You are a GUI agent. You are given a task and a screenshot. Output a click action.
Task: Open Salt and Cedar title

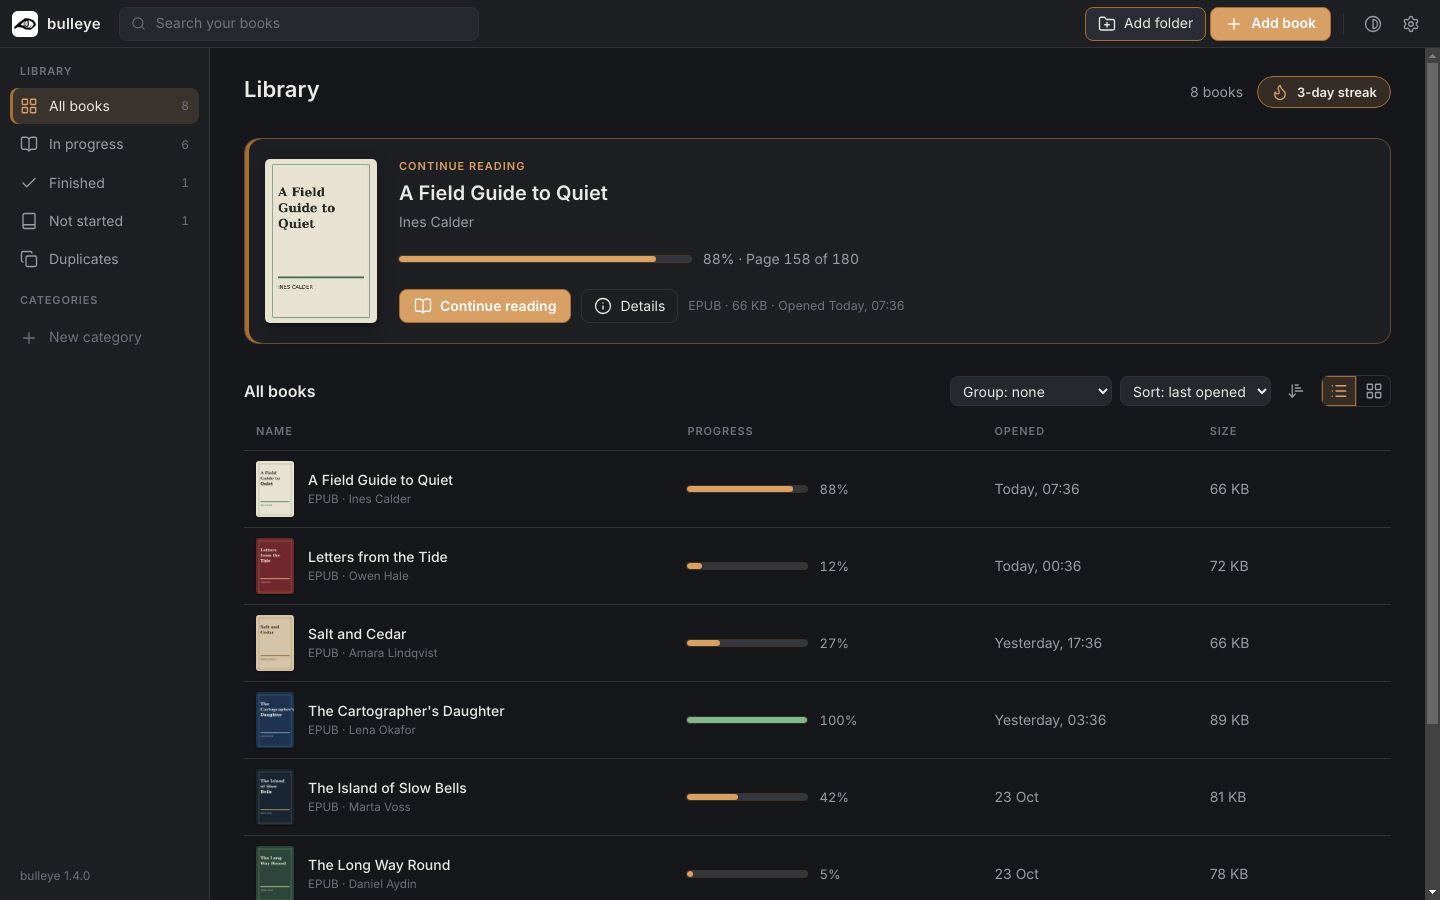[x=357, y=634]
